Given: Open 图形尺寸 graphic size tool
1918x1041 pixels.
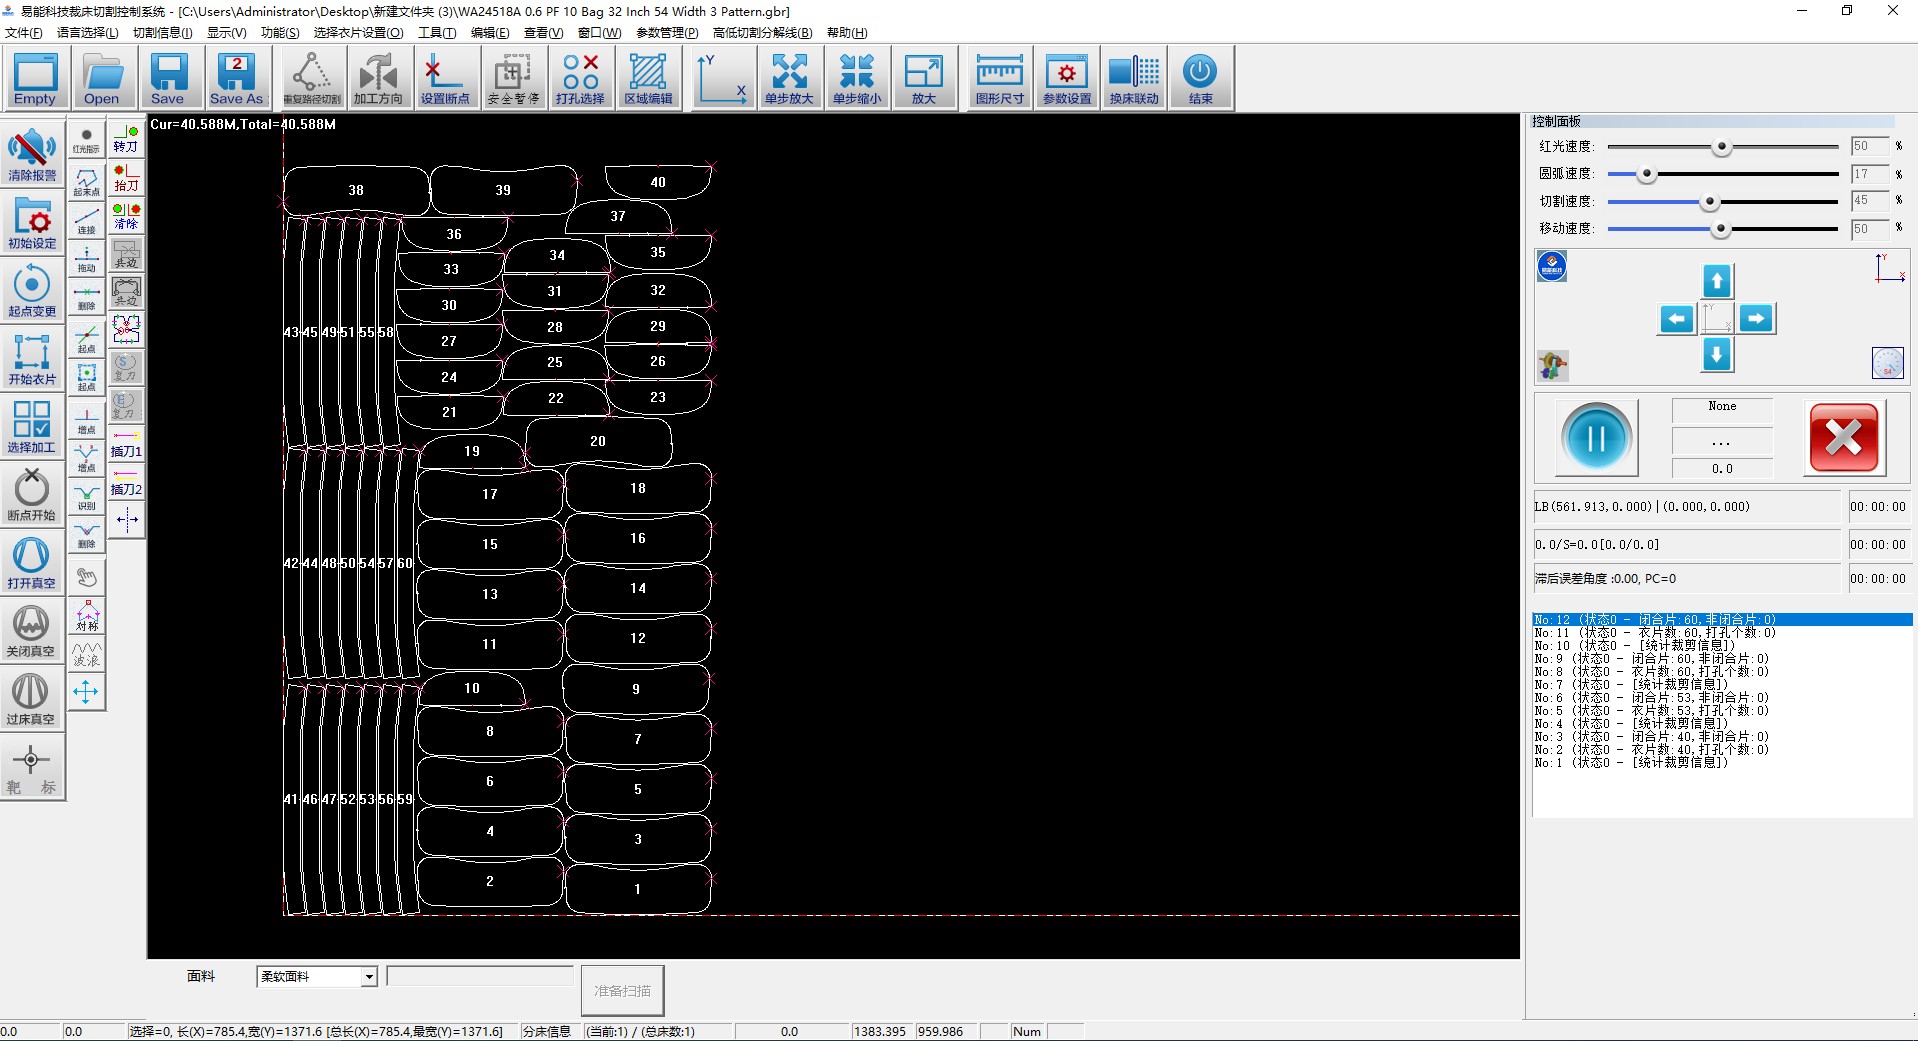Looking at the screenshot, I should 1000,79.
